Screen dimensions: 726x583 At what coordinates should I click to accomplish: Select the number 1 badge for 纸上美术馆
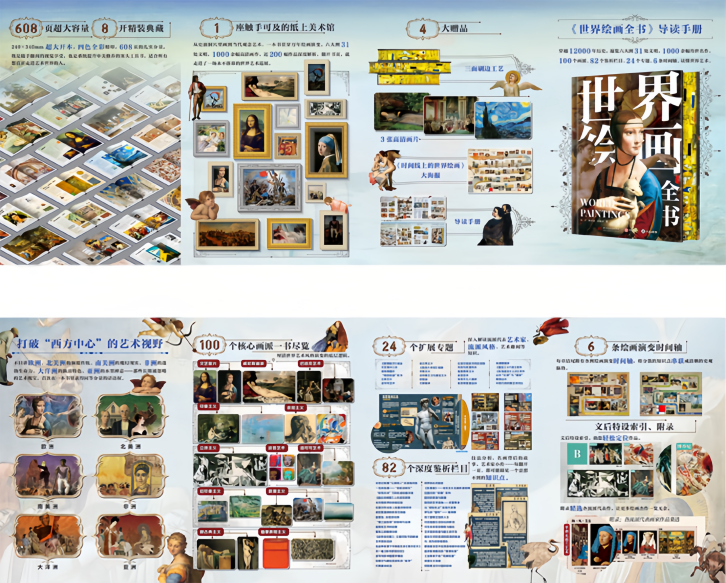click(216, 28)
